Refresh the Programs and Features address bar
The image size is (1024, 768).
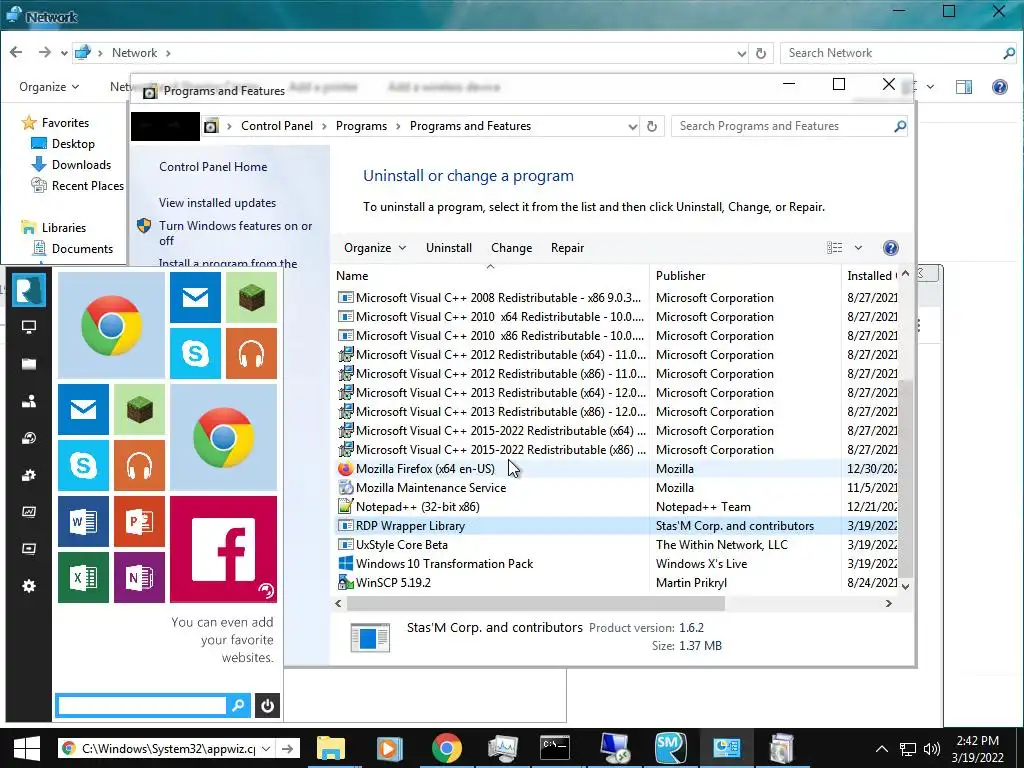pos(652,126)
